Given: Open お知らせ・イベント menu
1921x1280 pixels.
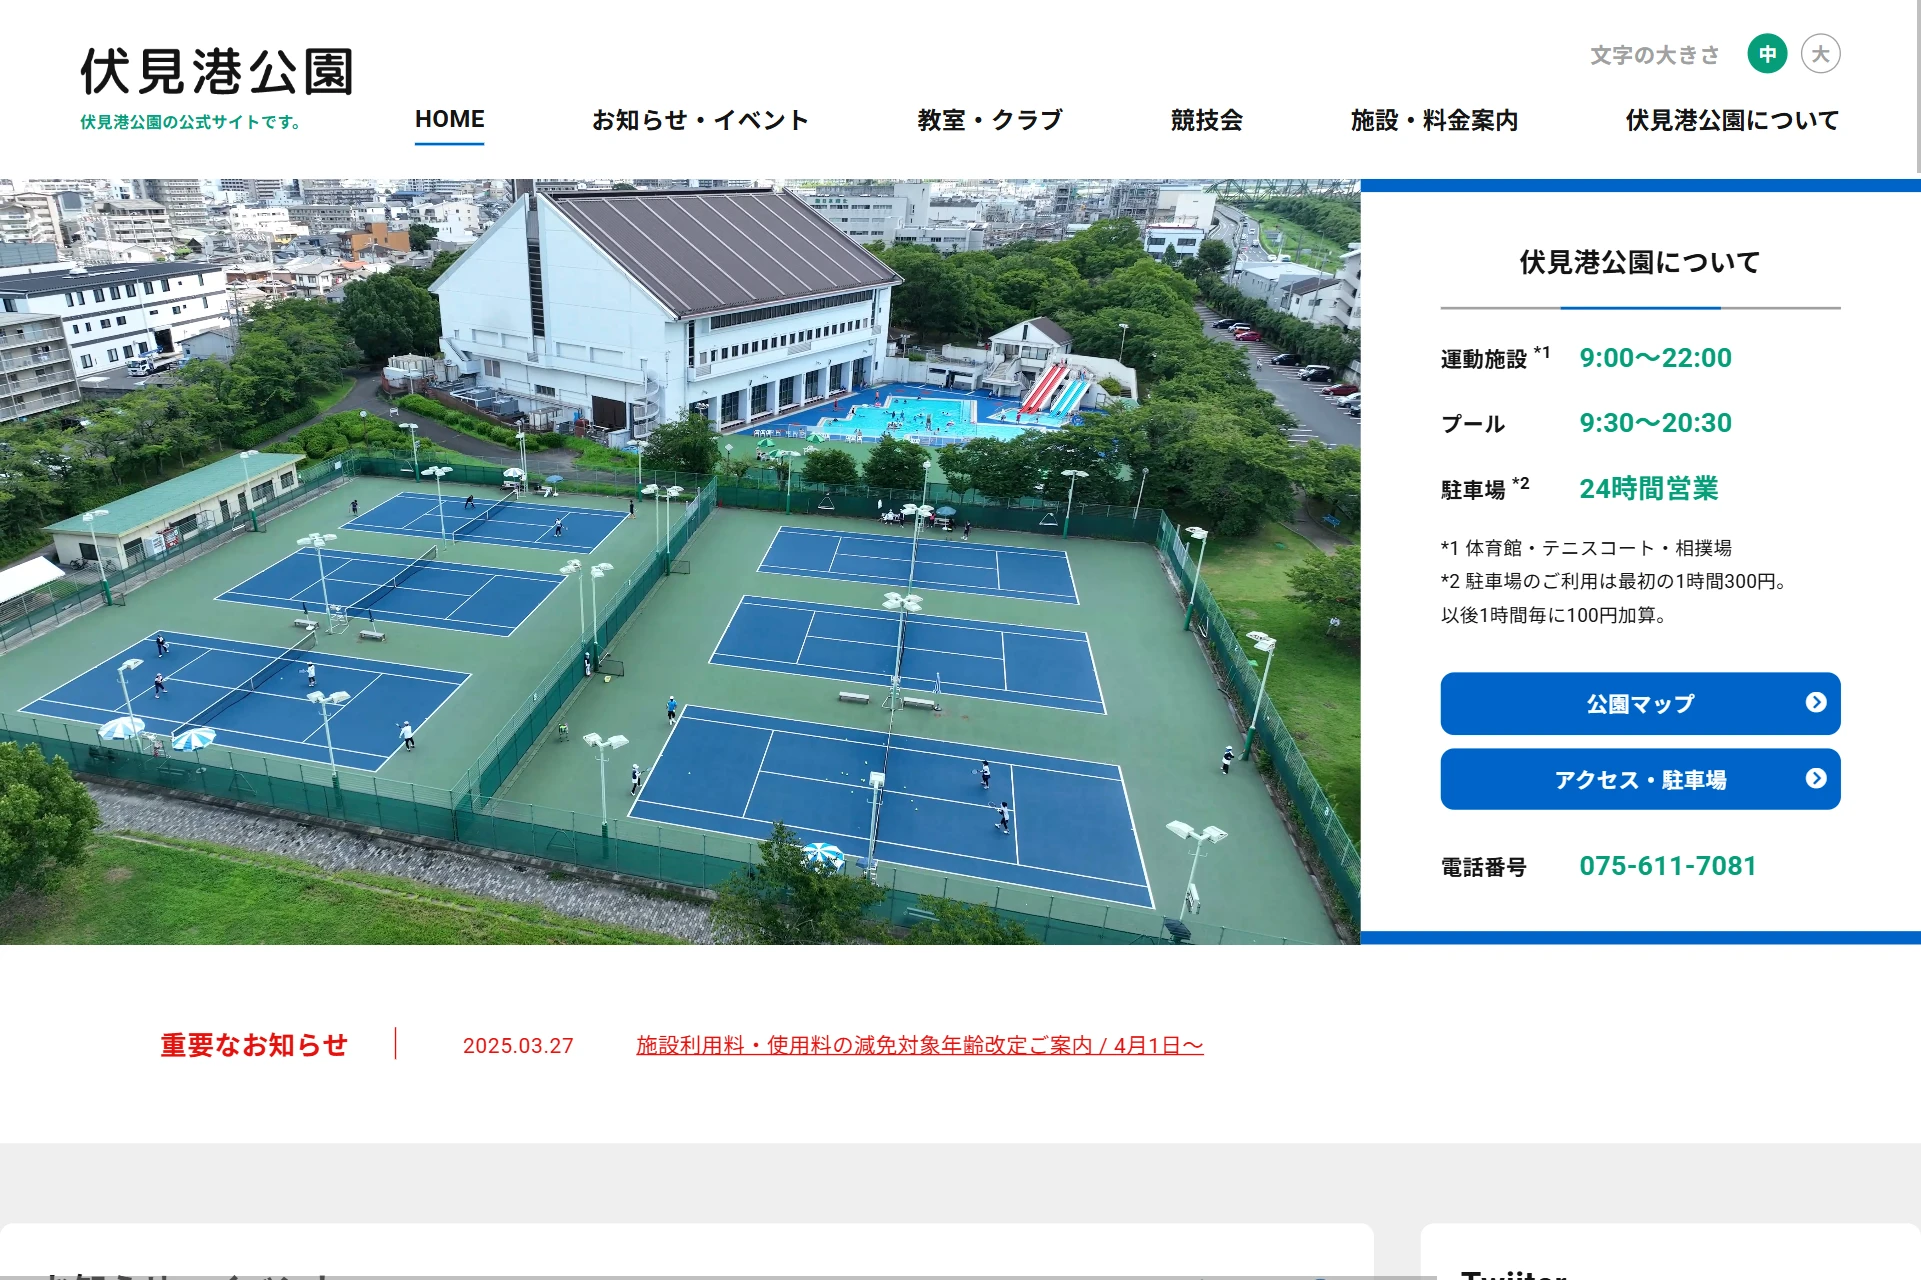Looking at the screenshot, I should coord(700,120).
